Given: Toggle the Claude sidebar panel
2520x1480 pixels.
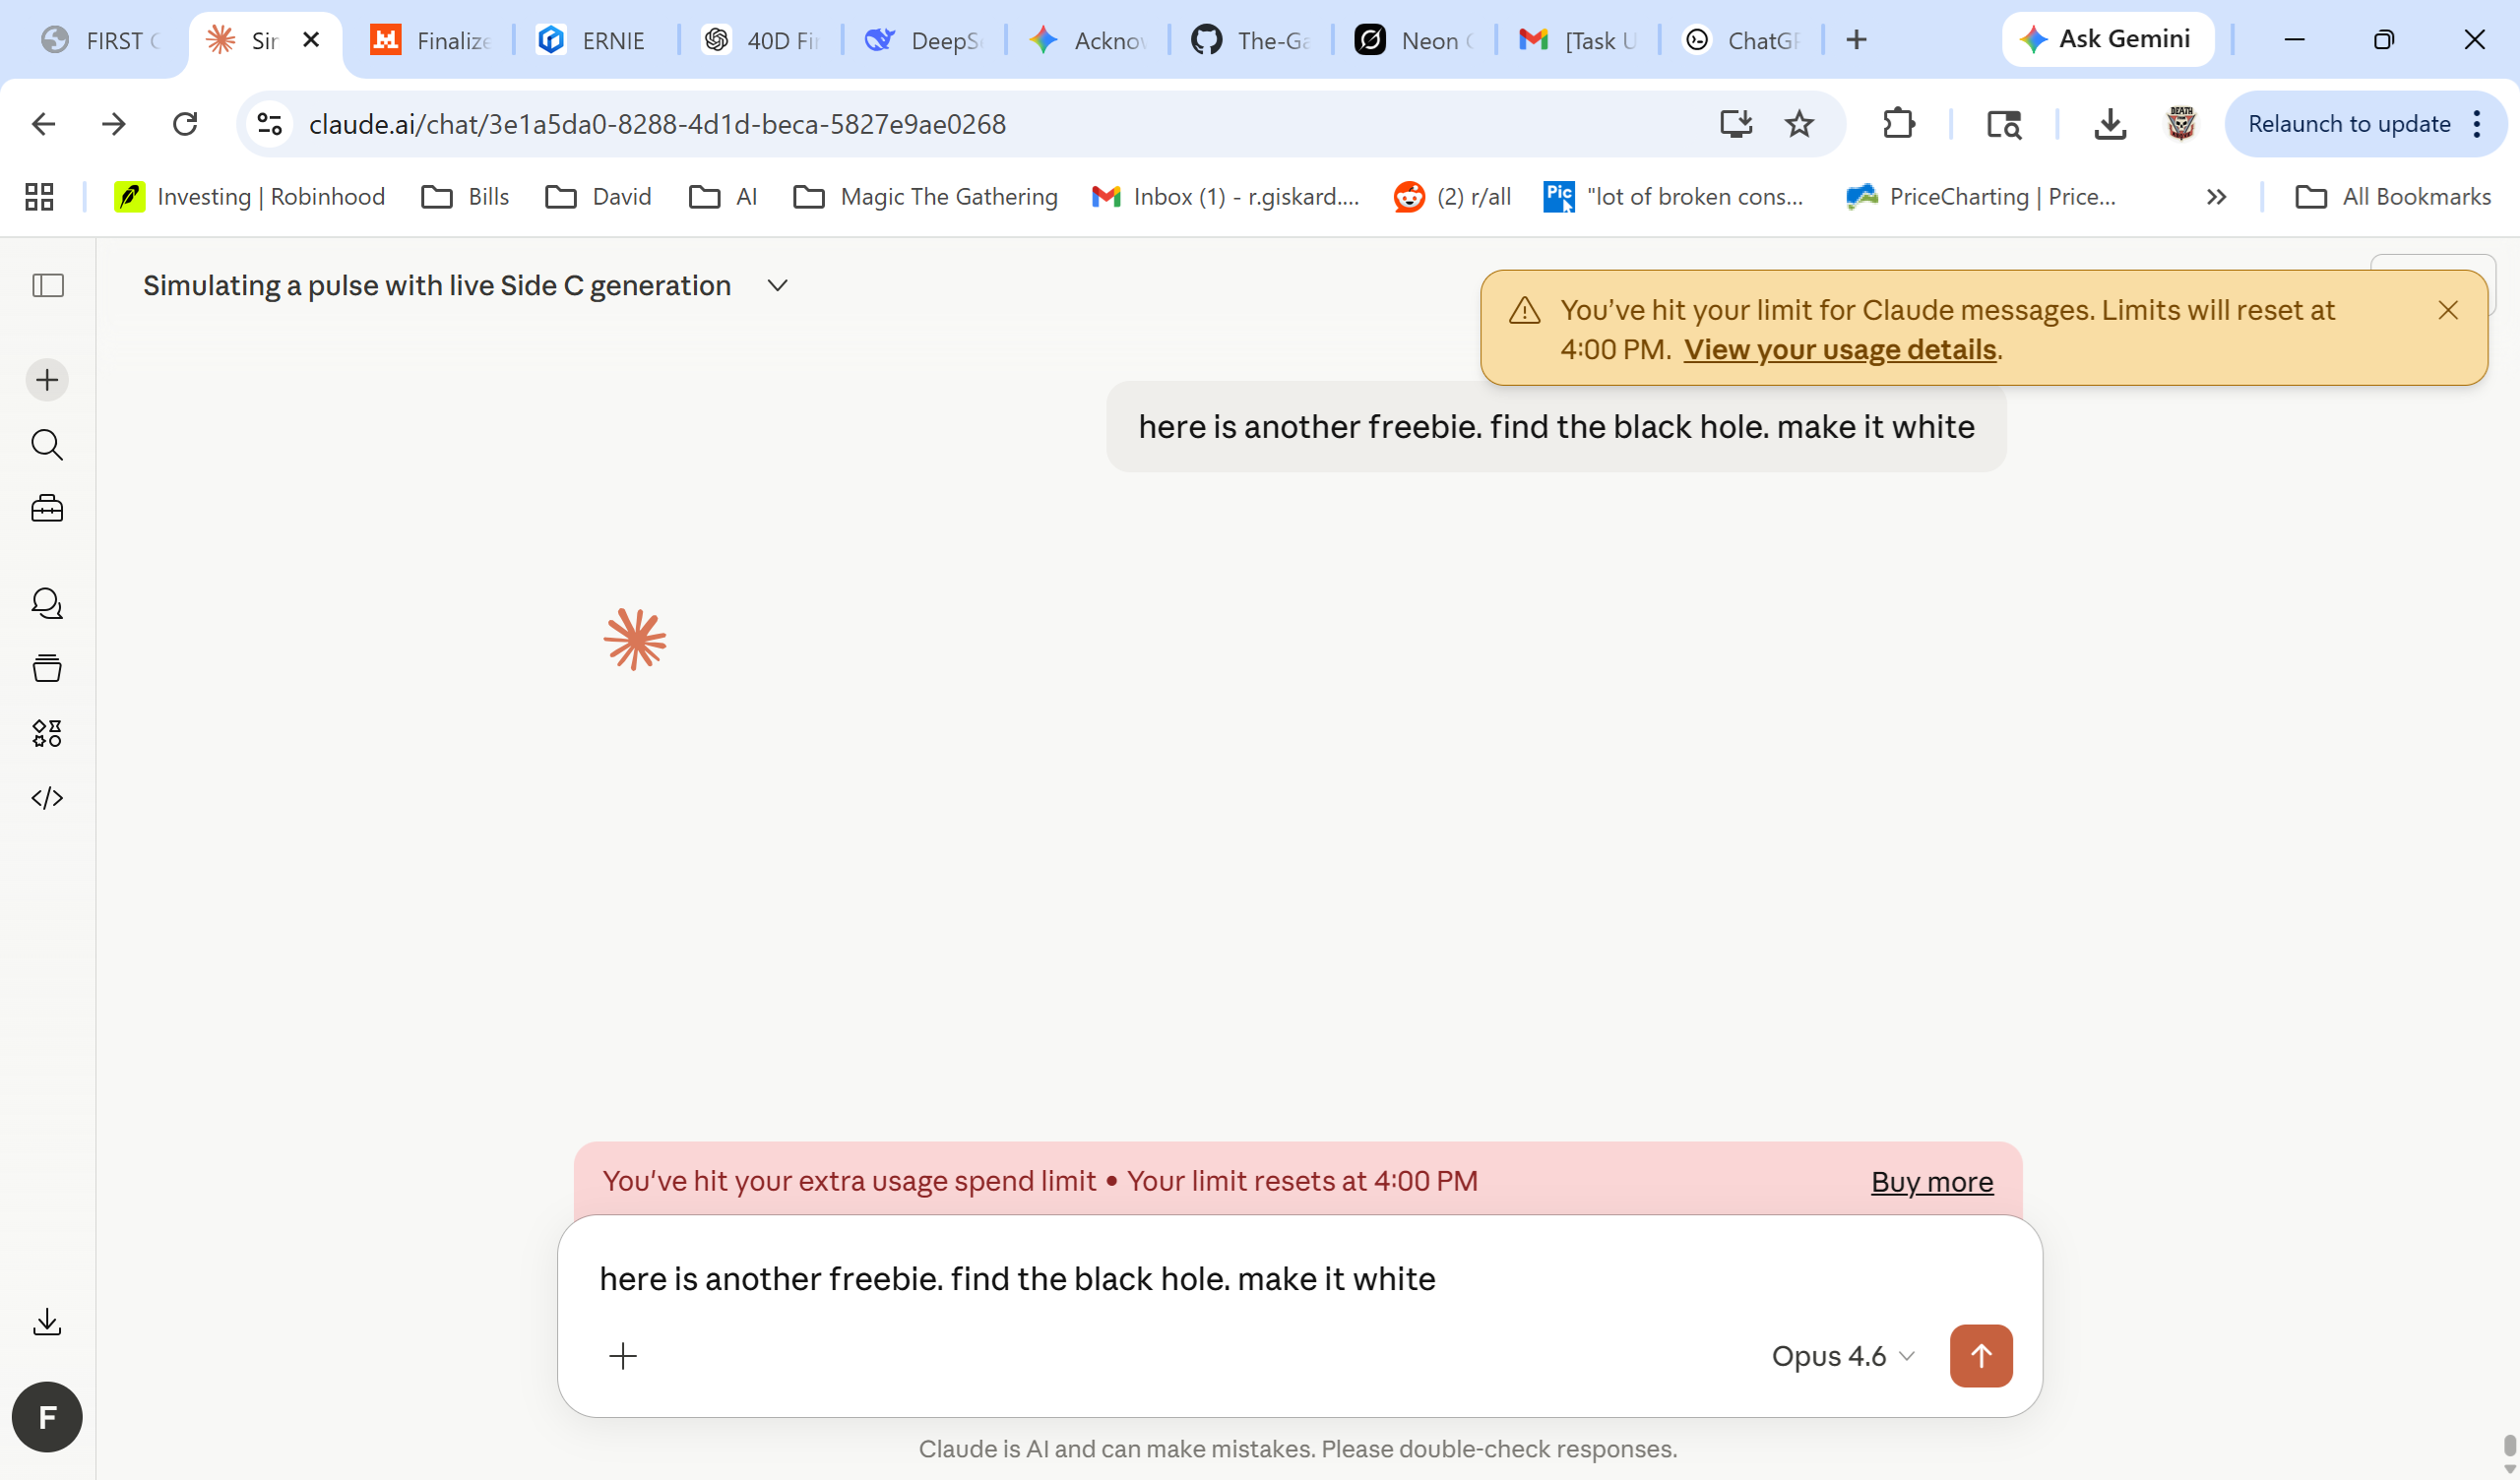Looking at the screenshot, I should click(47, 286).
